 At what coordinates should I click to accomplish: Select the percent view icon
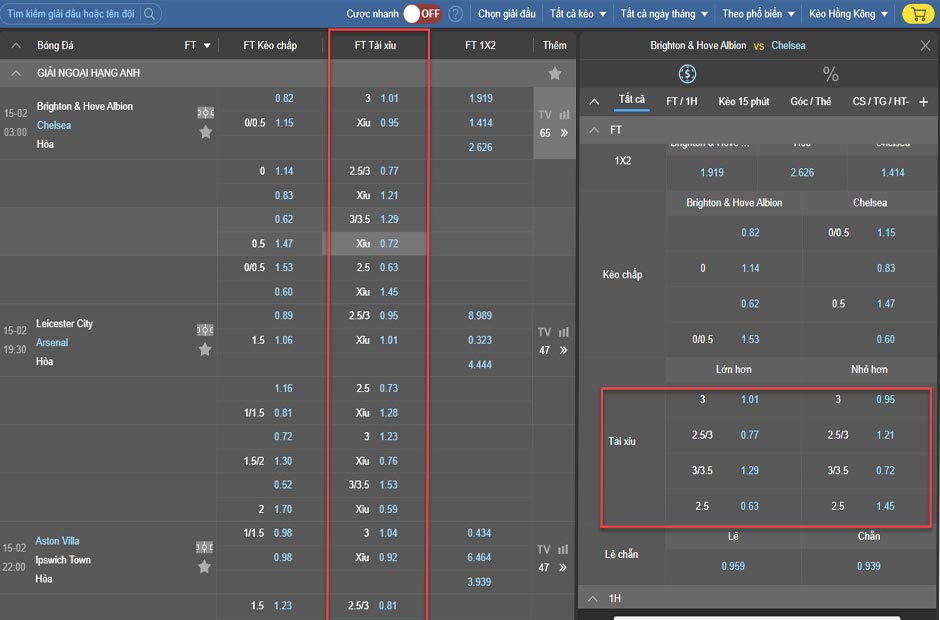(x=830, y=74)
